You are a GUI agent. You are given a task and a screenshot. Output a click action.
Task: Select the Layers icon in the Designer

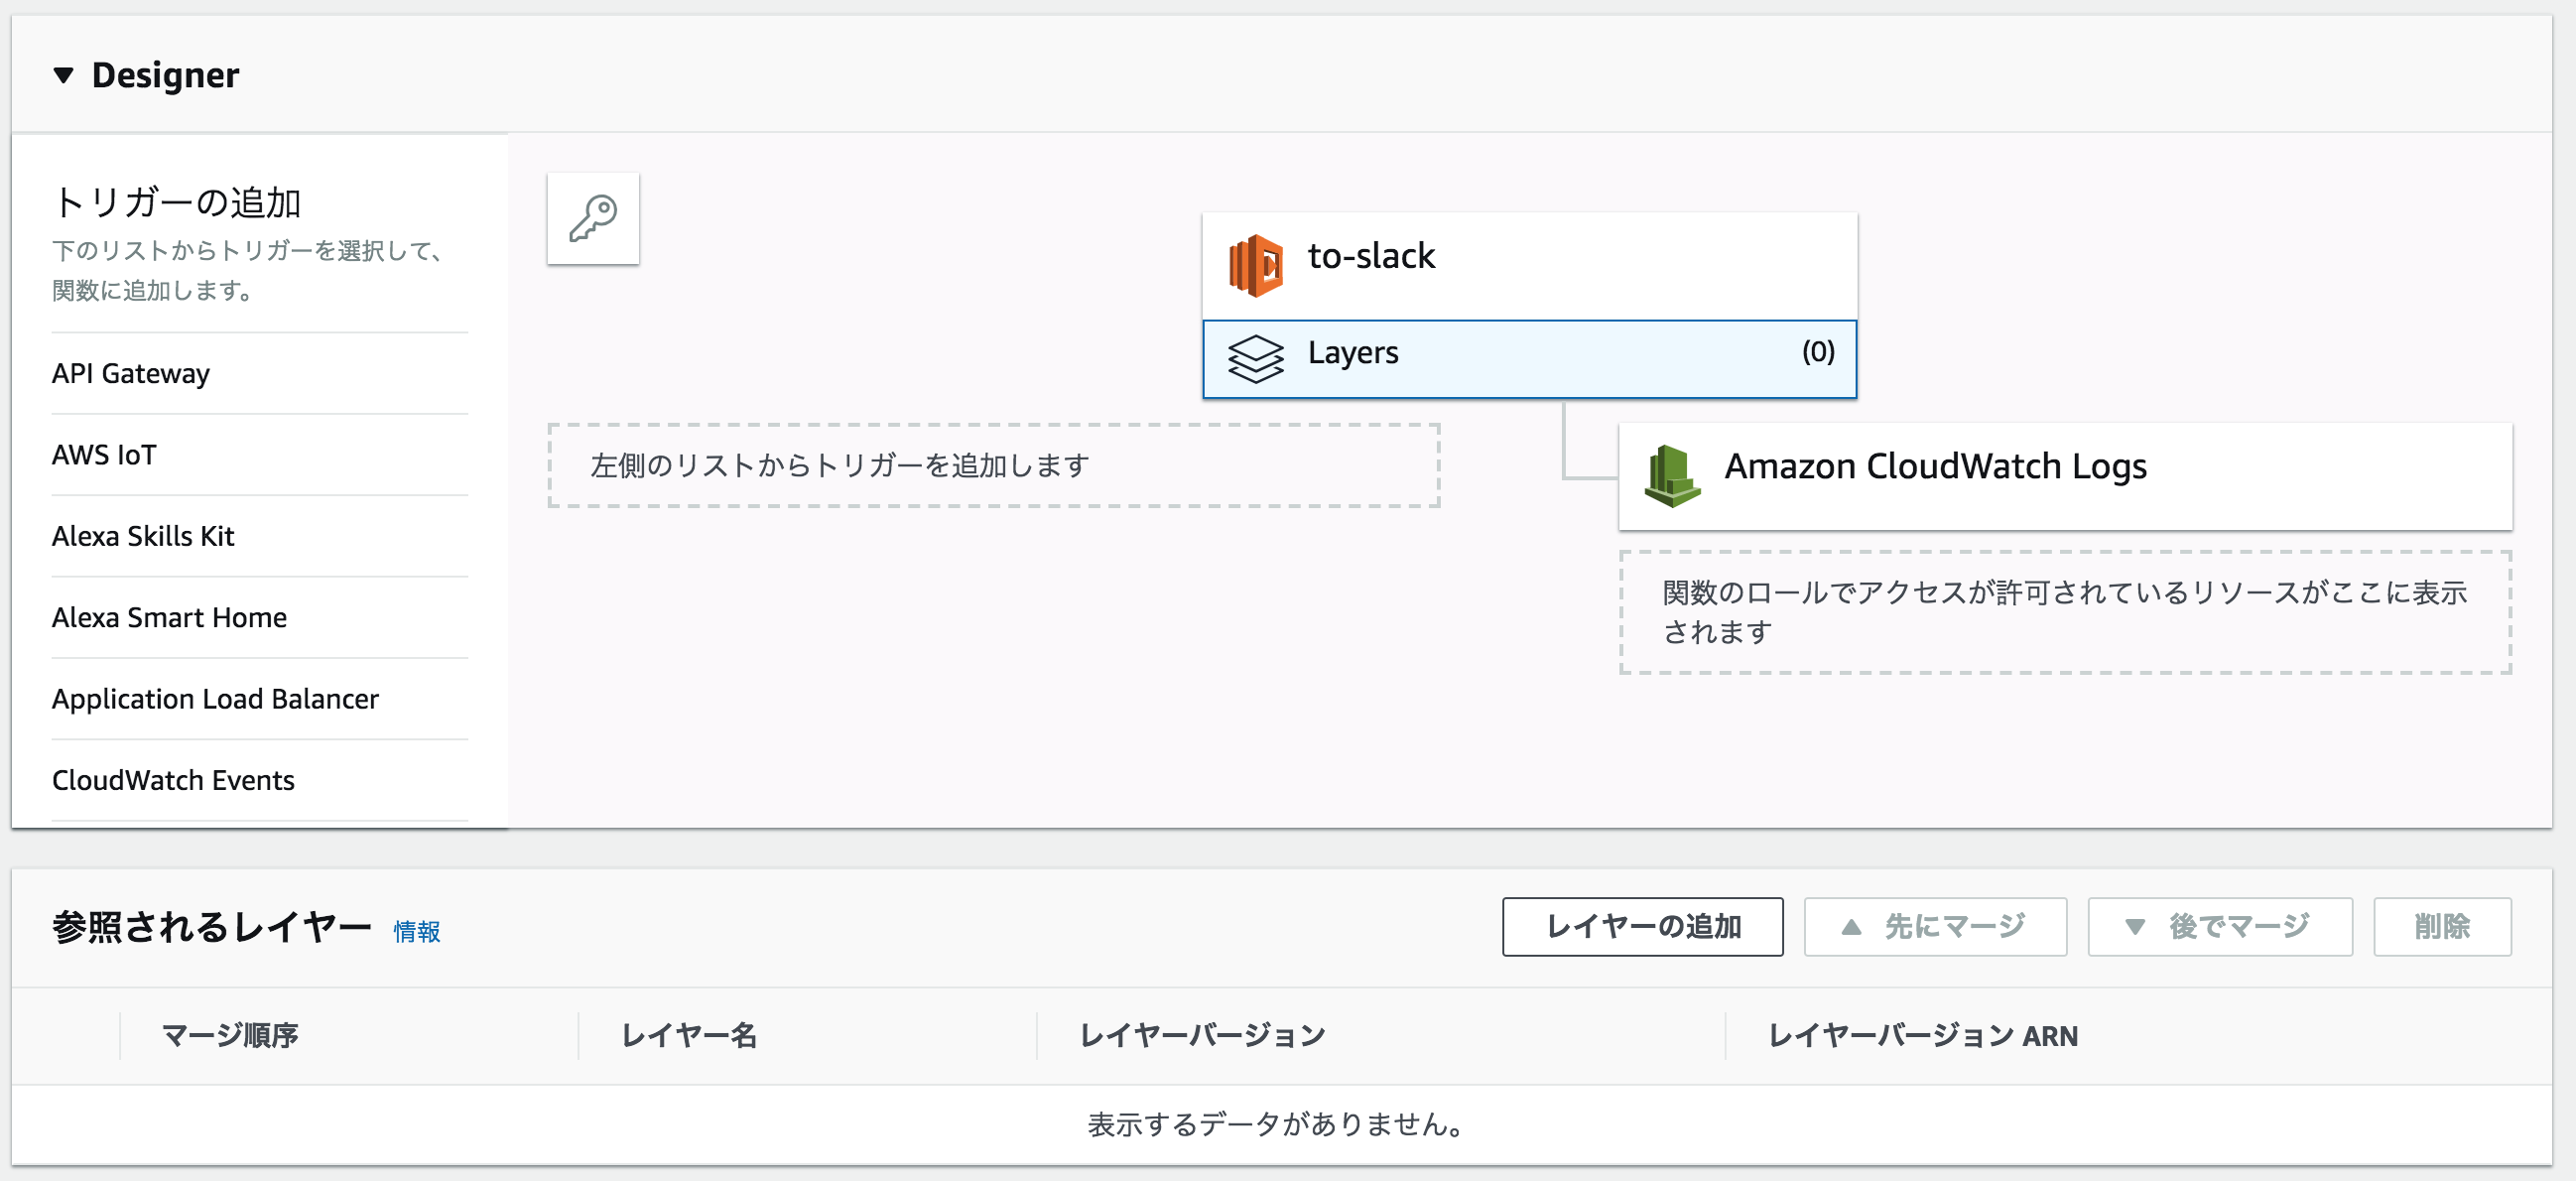click(x=1258, y=358)
